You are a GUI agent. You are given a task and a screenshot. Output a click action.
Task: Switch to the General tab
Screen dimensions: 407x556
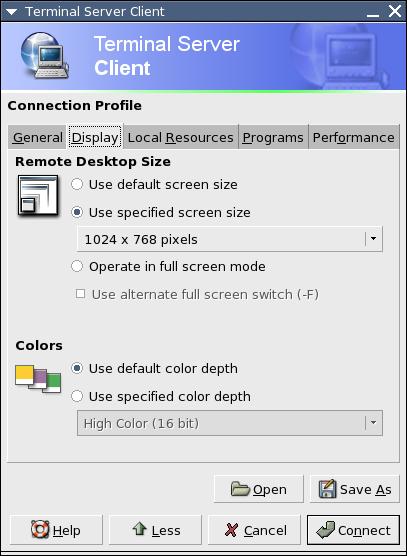(38, 137)
